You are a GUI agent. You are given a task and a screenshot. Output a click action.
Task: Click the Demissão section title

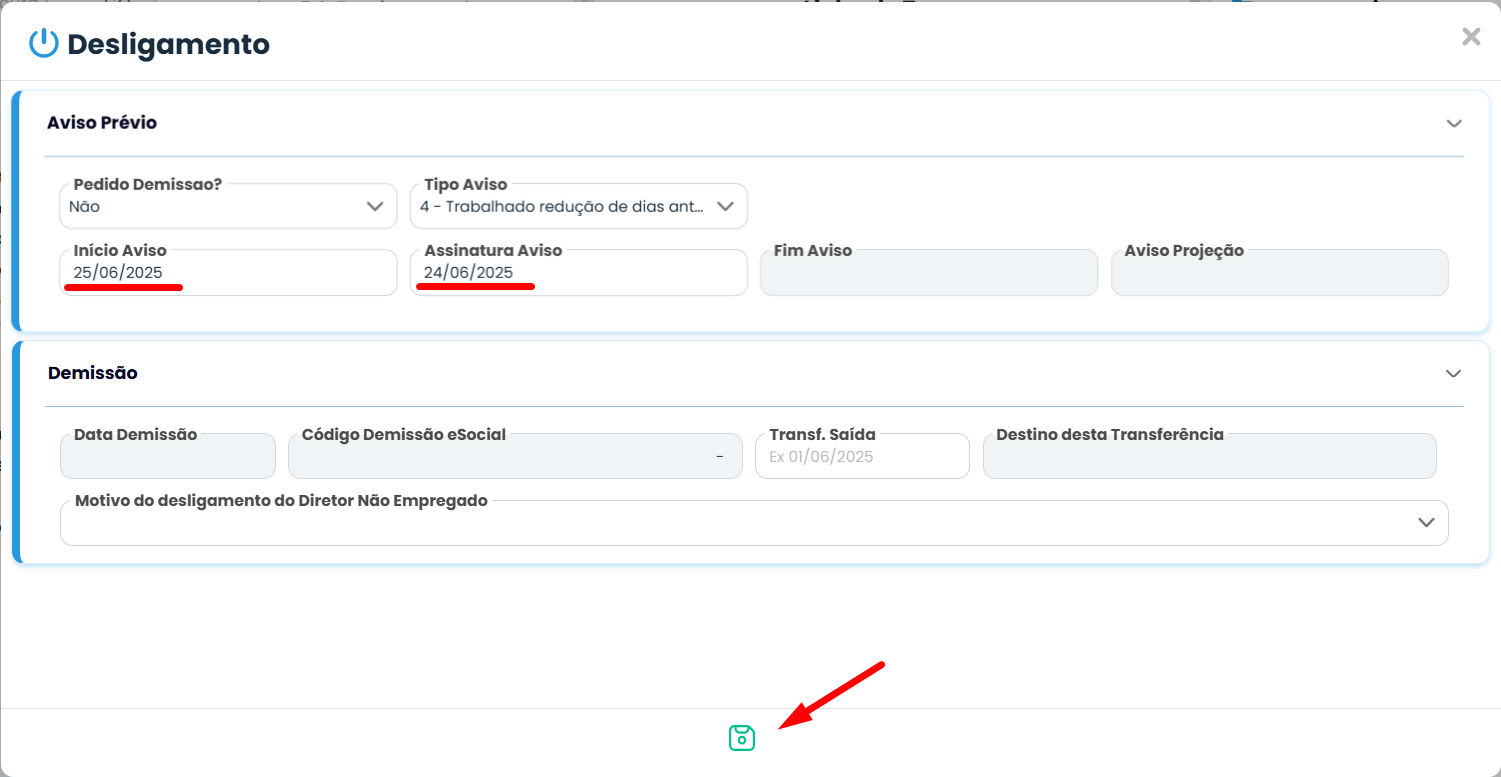pos(93,373)
